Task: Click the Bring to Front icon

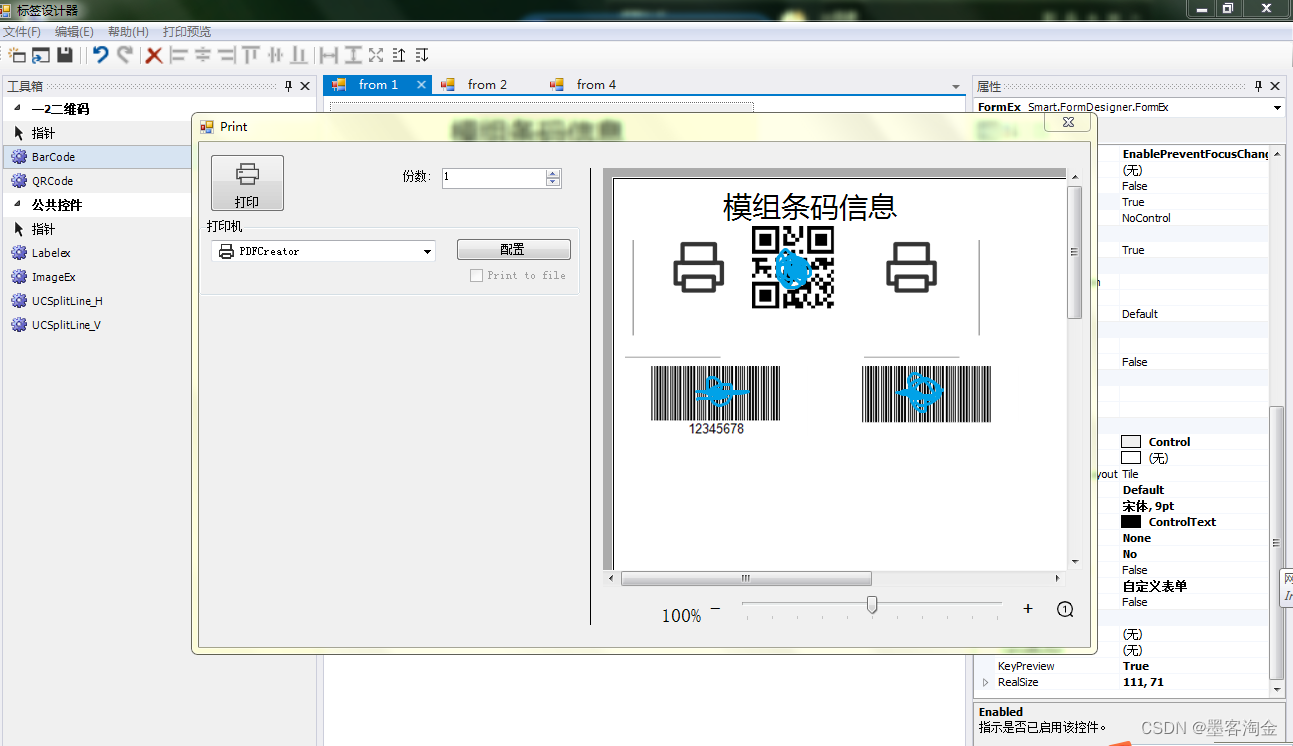Action: click(399, 55)
